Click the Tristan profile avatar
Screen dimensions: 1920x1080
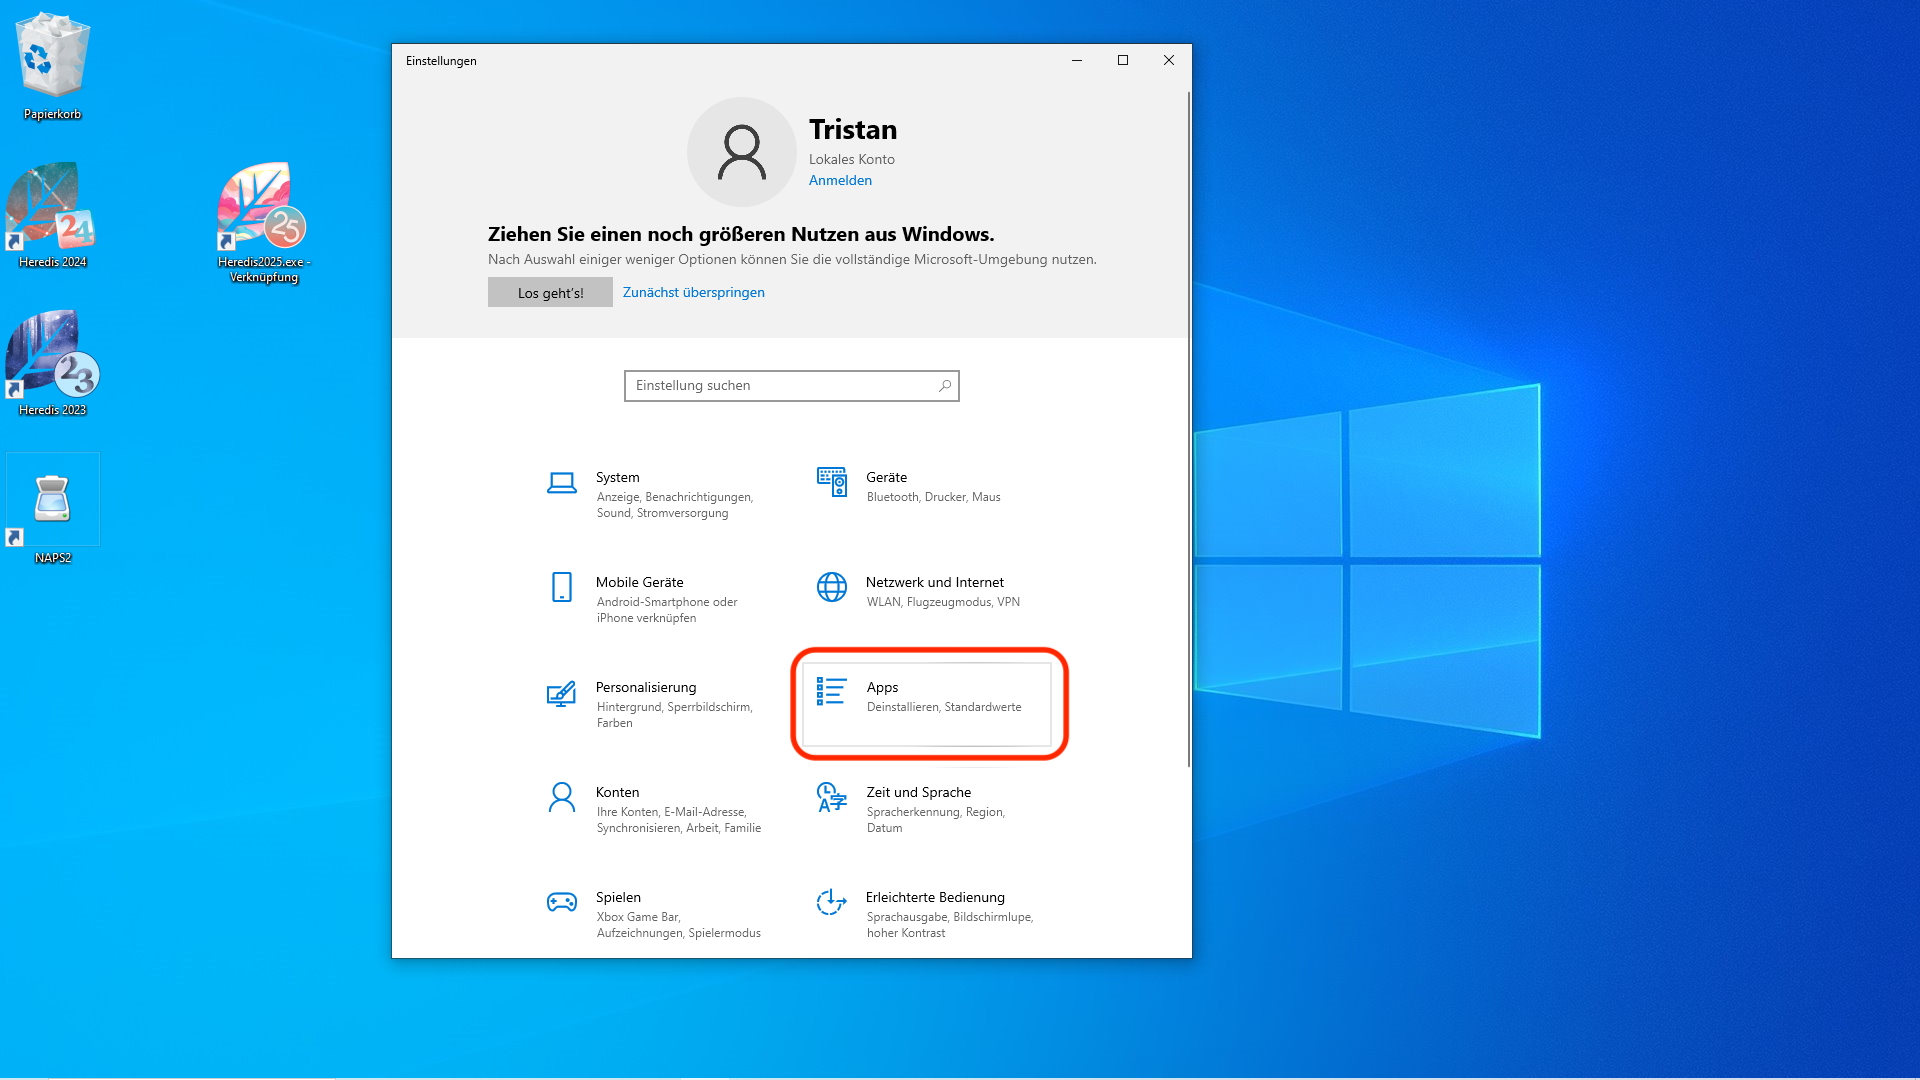[741, 152]
